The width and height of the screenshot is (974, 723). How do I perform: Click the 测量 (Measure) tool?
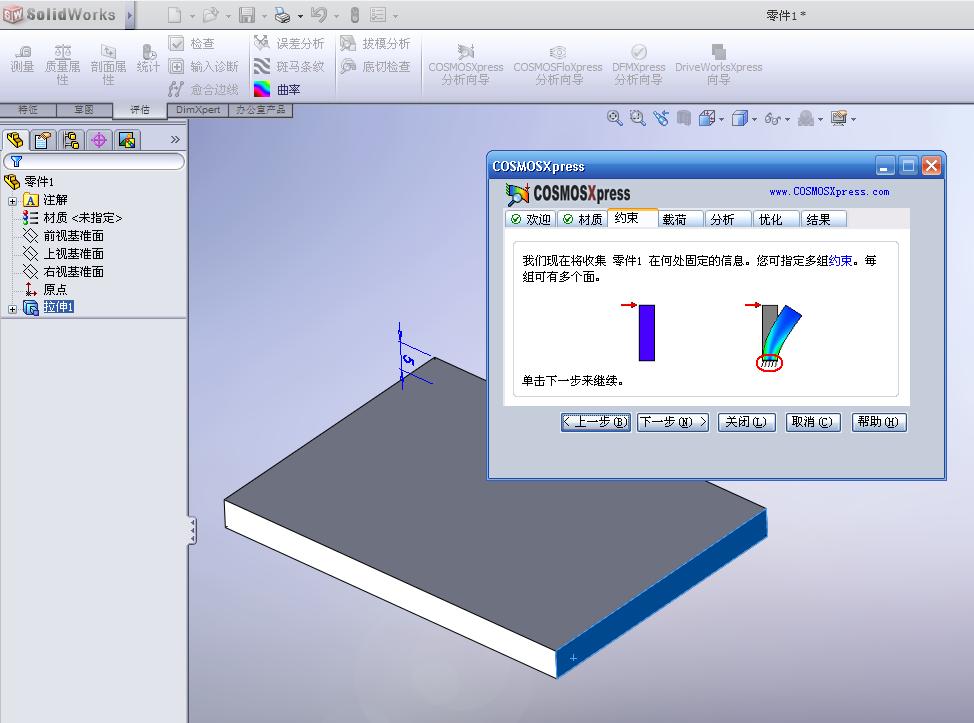point(22,59)
